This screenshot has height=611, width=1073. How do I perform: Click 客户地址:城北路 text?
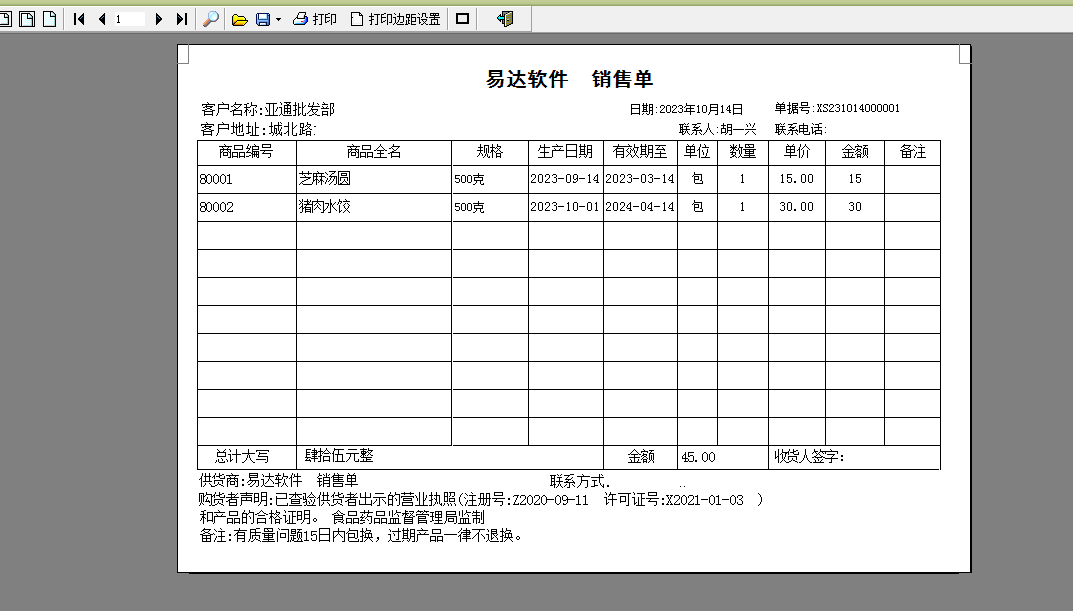[258, 129]
